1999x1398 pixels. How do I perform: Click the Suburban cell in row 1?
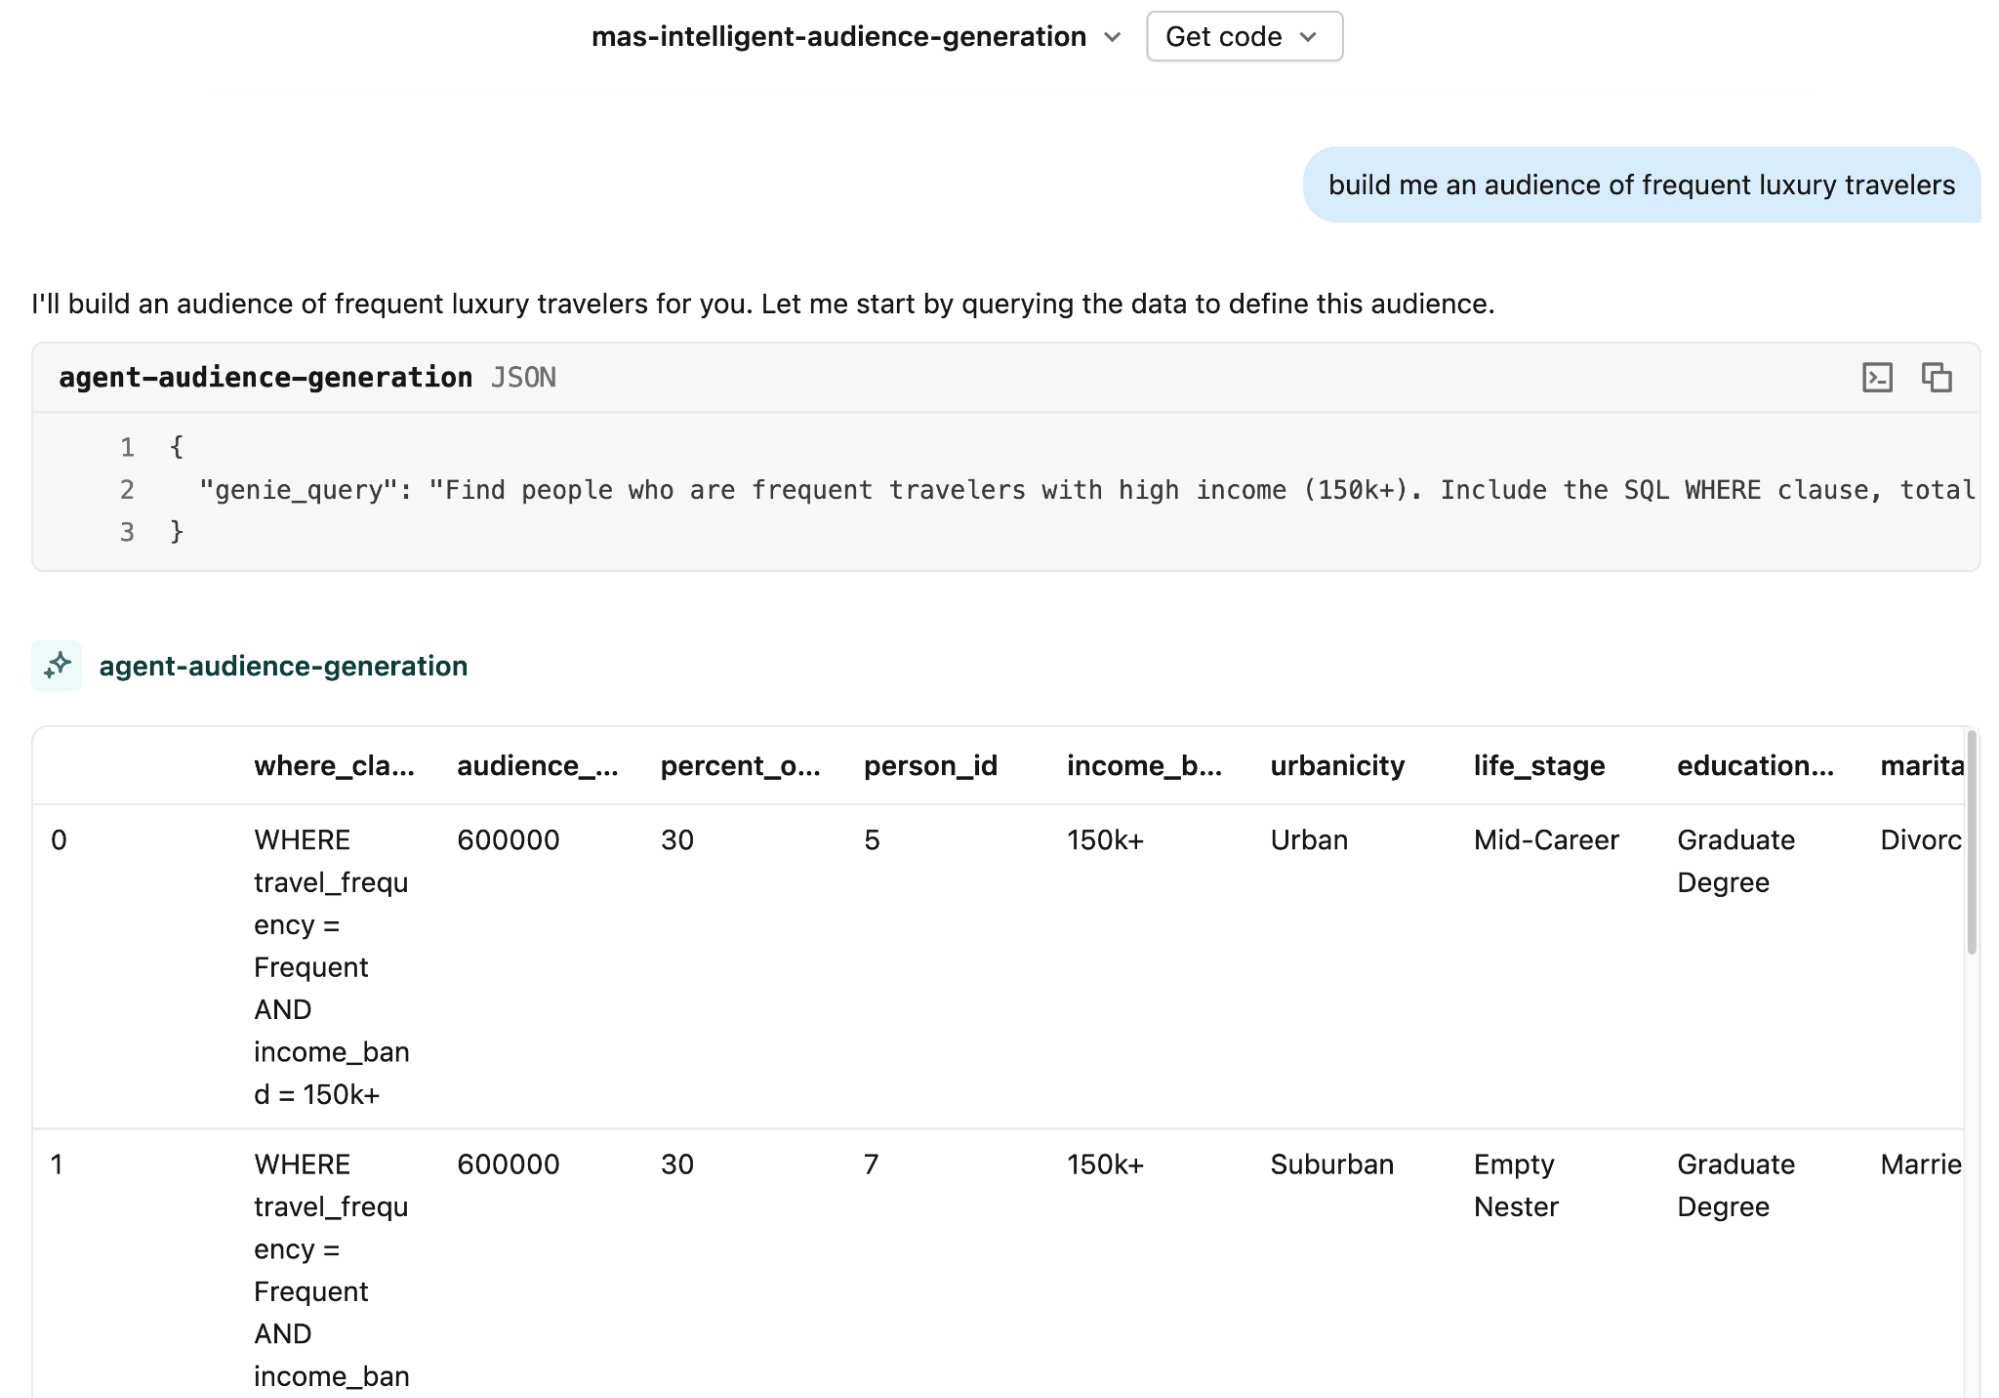tap(1331, 1164)
